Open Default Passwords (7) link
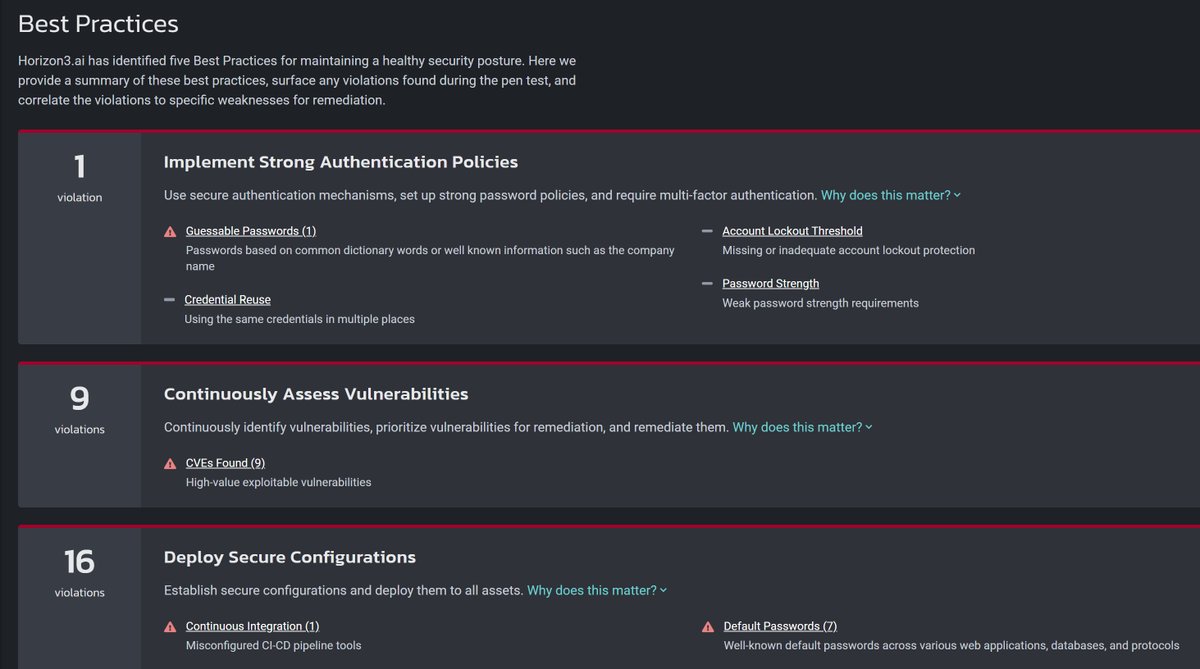The image size is (1200, 669). click(x=780, y=626)
